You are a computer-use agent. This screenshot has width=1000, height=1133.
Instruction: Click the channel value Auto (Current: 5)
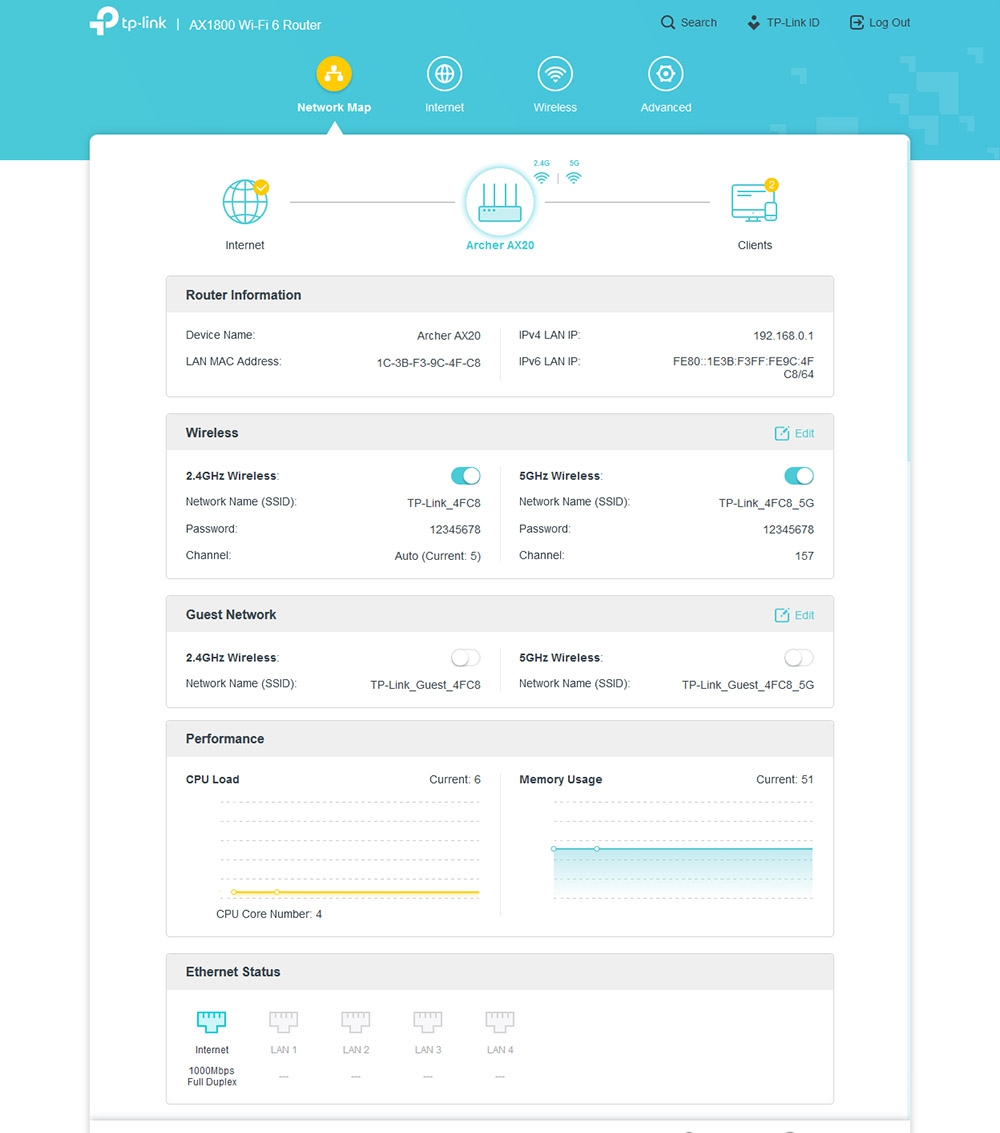pyautogui.click(x=438, y=556)
